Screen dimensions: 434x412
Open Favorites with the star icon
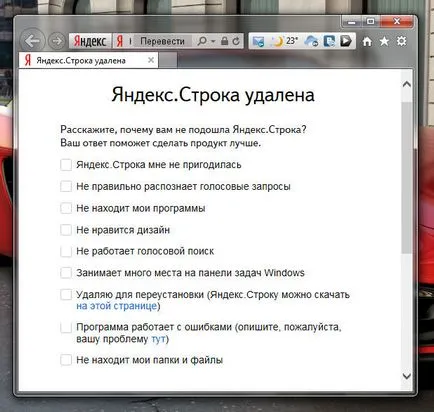point(384,41)
